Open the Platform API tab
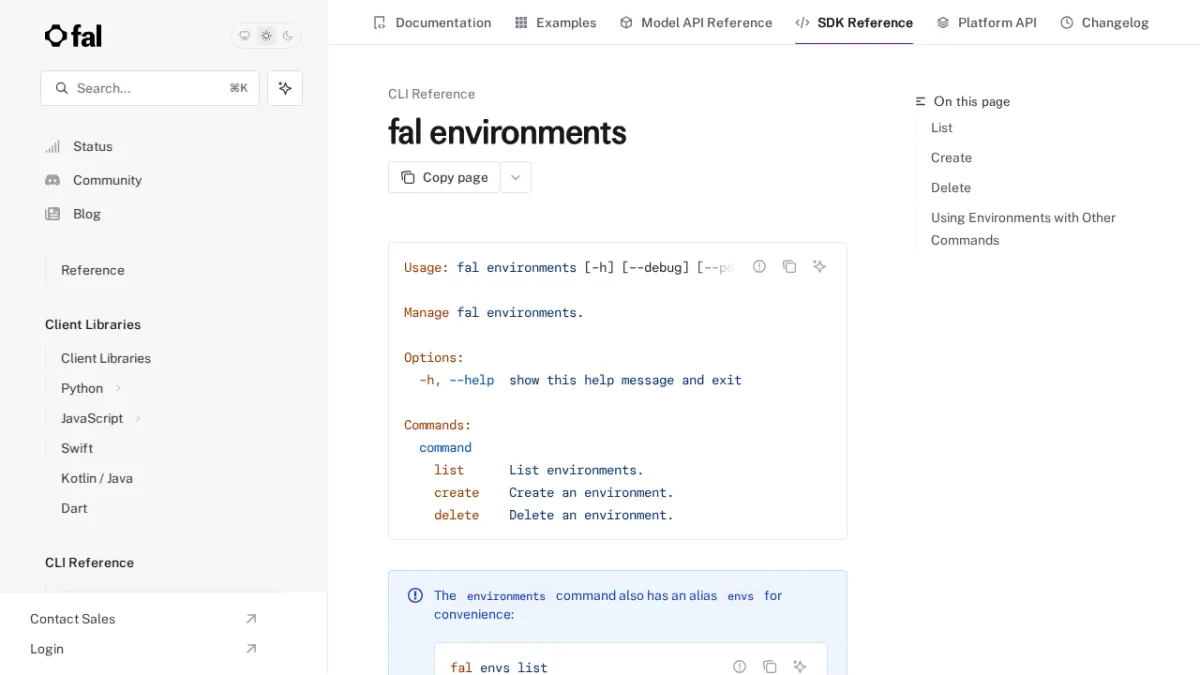 [x=986, y=22]
